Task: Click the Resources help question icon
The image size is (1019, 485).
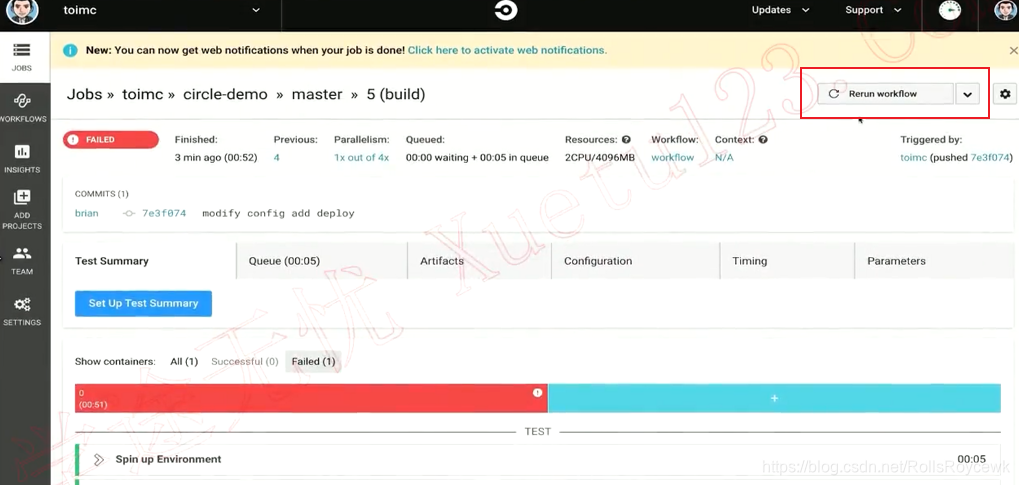Action: pyautogui.click(x=626, y=139)
